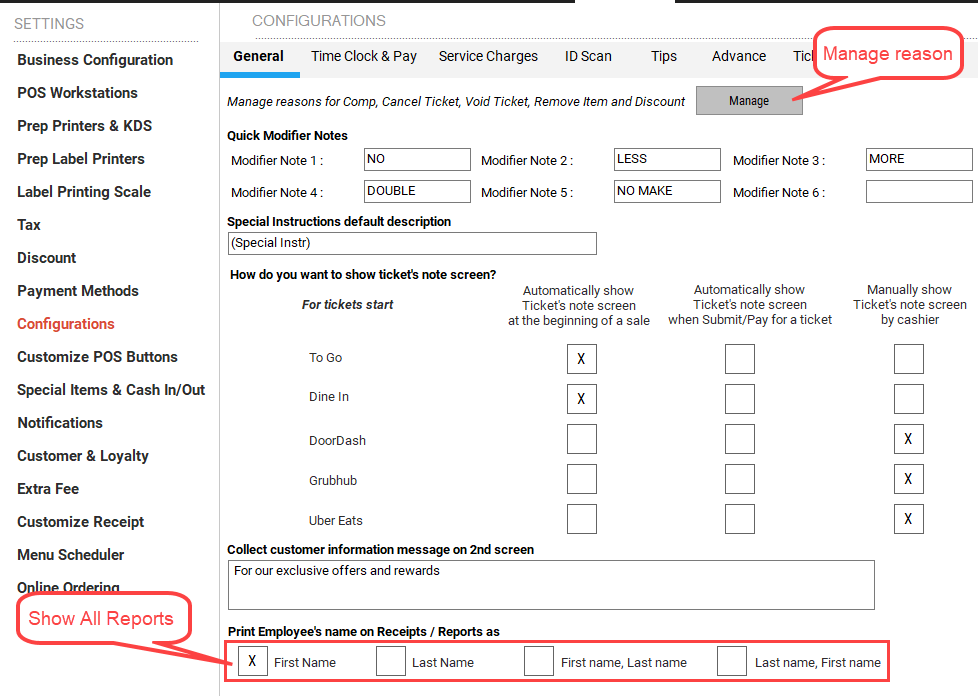
Task: Click the Modifier Note 1 field containing NO
Action: click(x=417, y=159)
